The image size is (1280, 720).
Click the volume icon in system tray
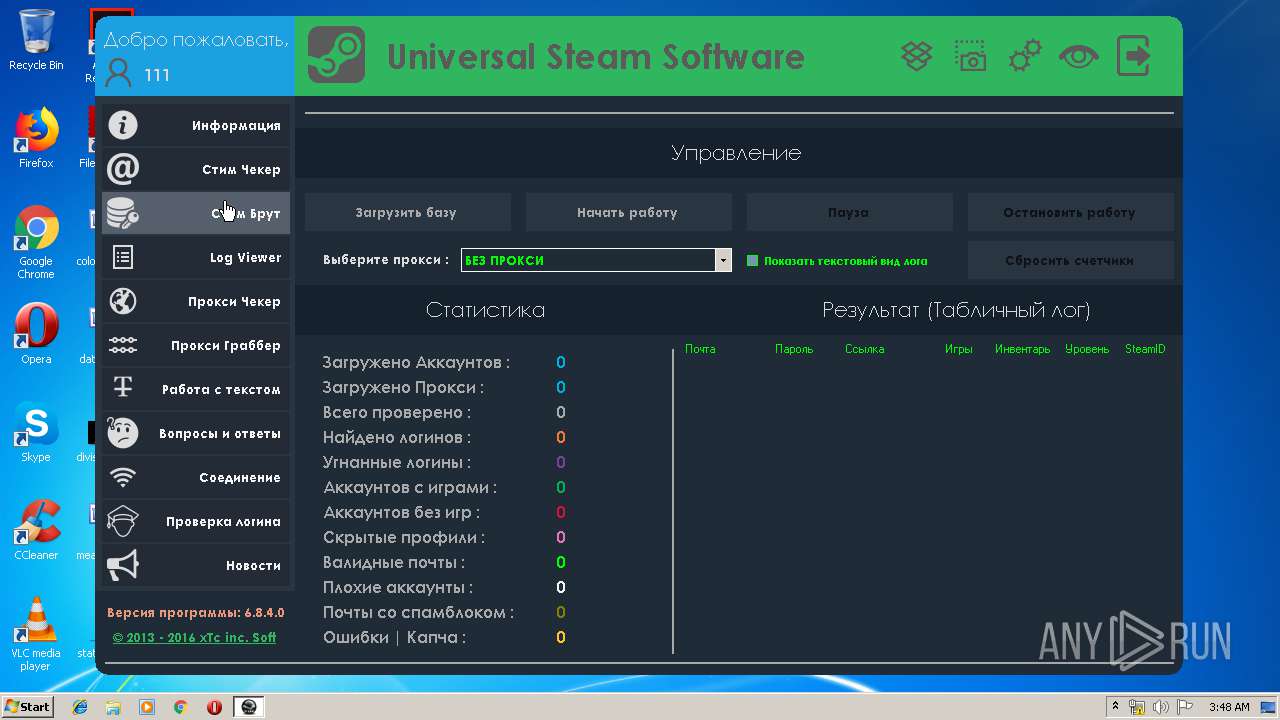tap(1161, 707)
